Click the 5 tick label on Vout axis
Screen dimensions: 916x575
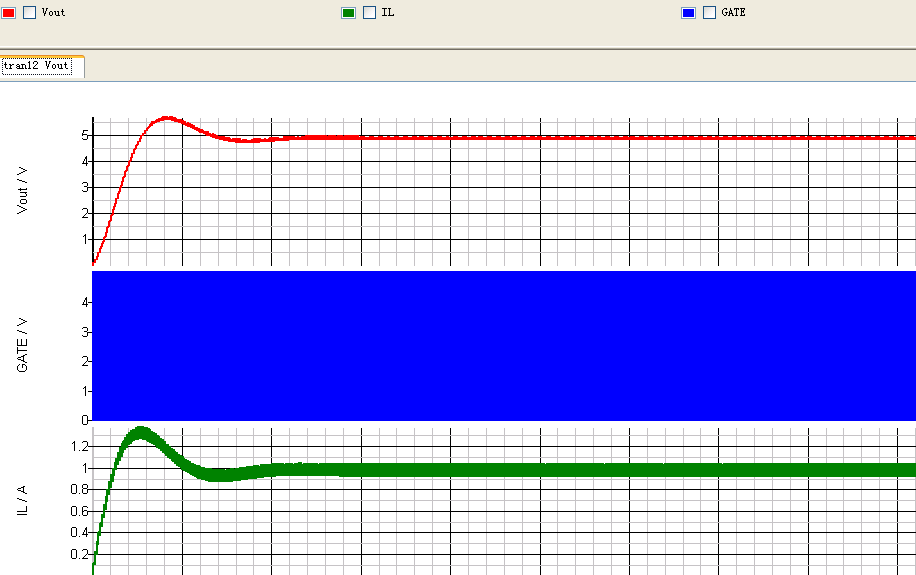(86, 135)
